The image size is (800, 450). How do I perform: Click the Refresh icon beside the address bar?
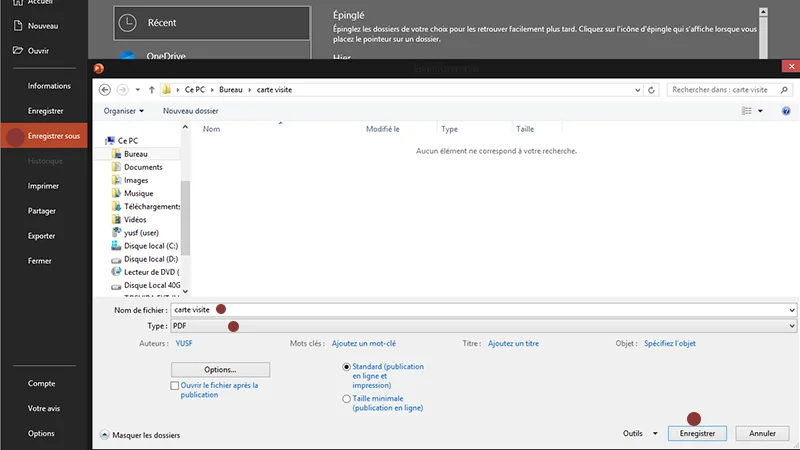651,90
